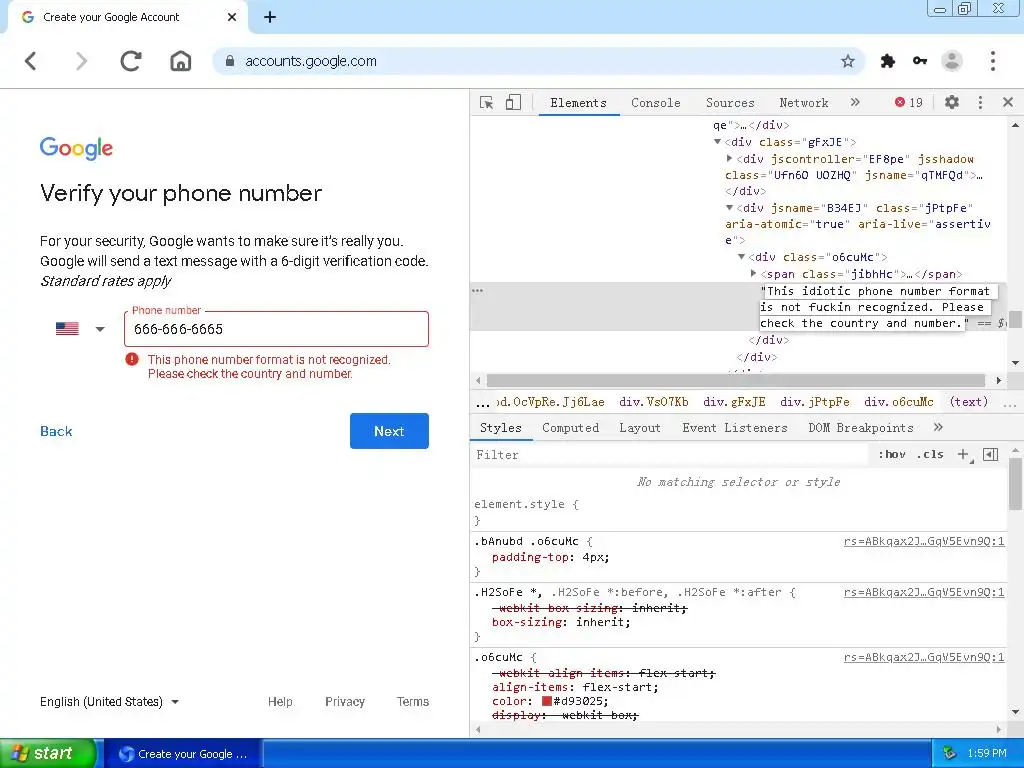Open the source link beside .bAnubd .o6cuMc

pos(924,541)
